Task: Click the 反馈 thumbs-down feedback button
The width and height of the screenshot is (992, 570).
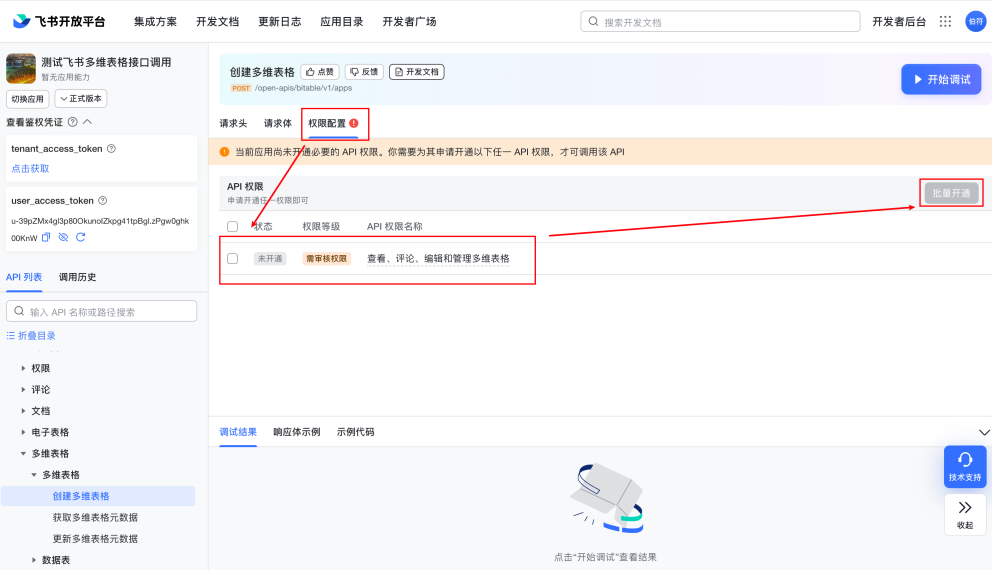Action: [x=364, y=72]
